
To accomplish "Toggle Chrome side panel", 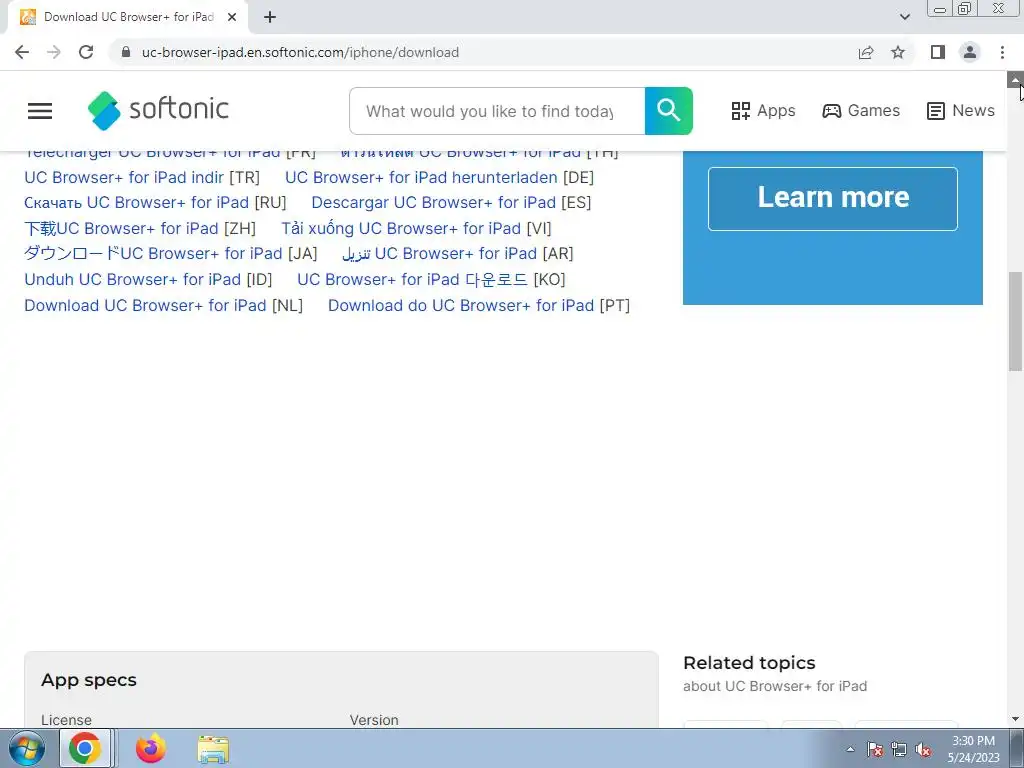I will click(938, 52).
